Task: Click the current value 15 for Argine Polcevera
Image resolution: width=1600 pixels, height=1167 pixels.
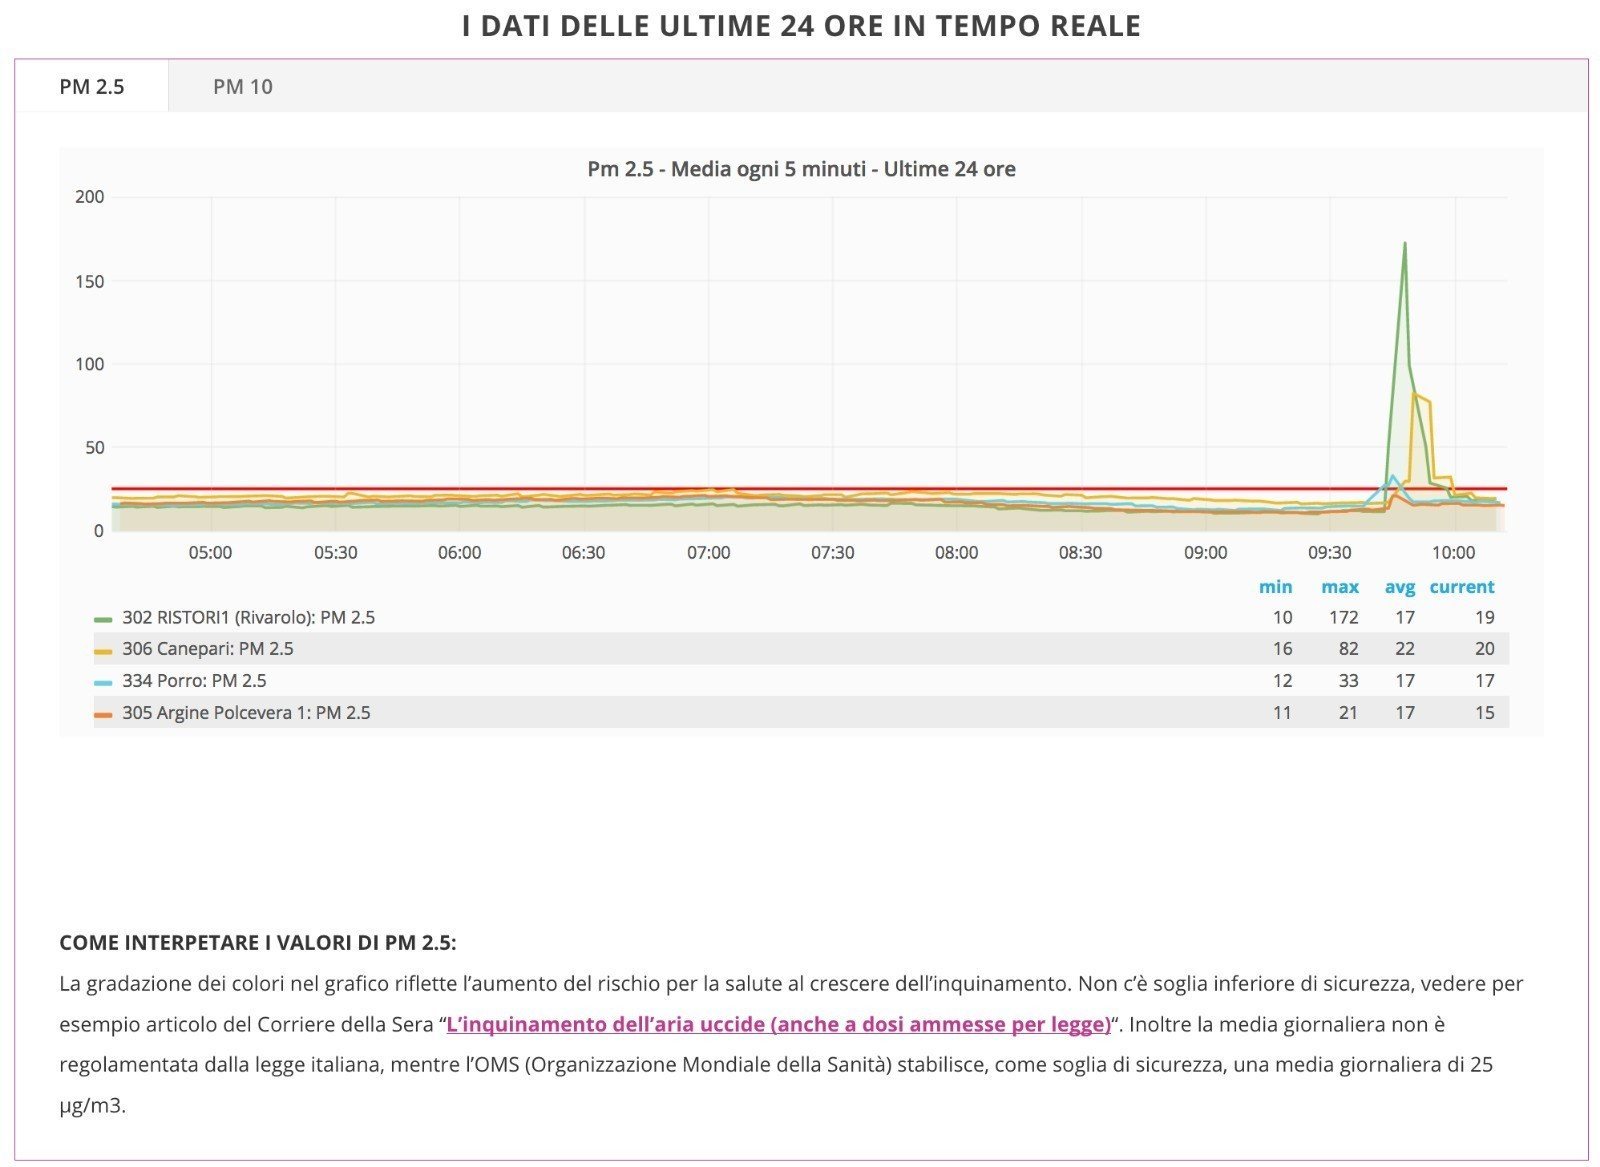Action: (x=1485, y=713)
